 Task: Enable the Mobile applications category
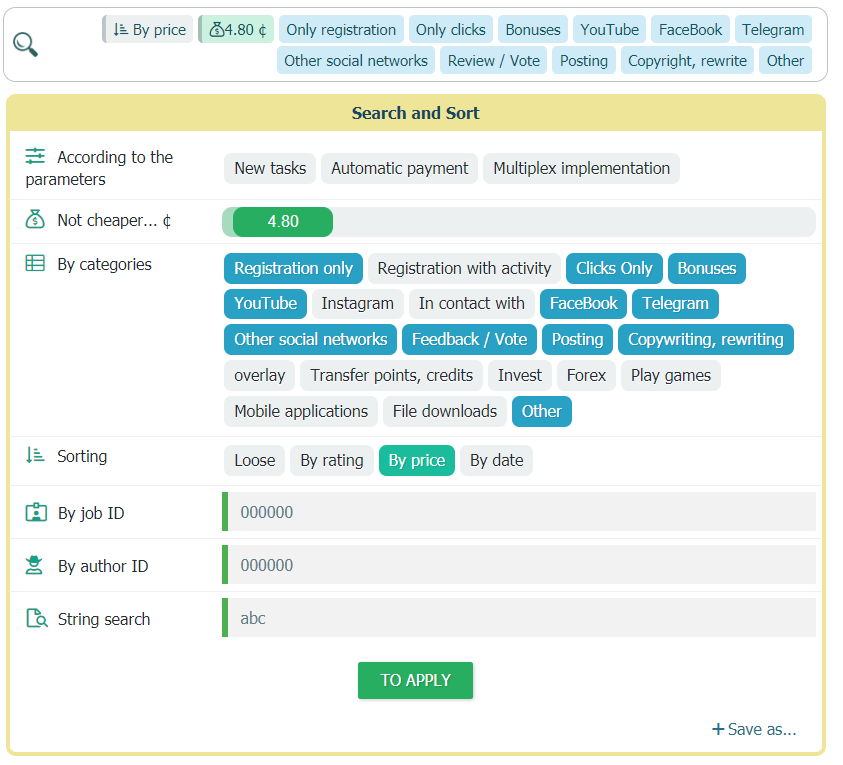[301, 412]
